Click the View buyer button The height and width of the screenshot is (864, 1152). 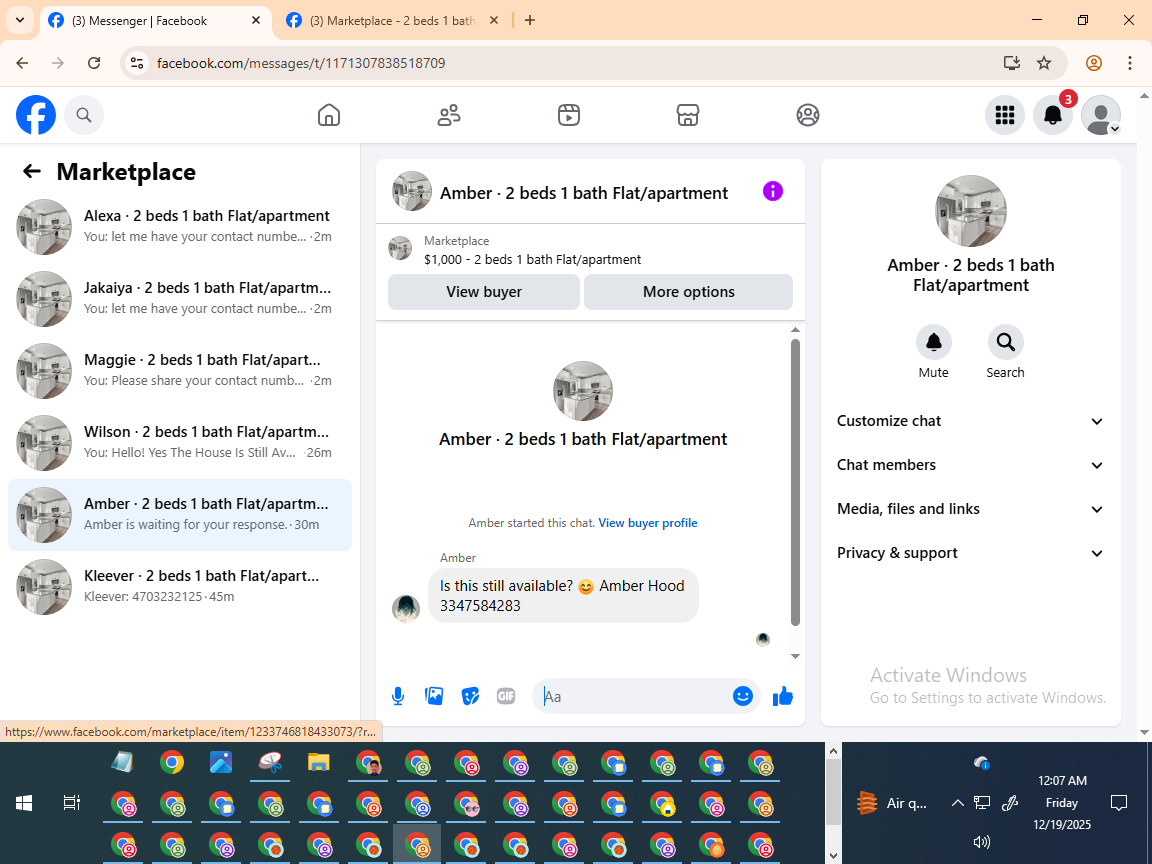(x=483, y=292)
